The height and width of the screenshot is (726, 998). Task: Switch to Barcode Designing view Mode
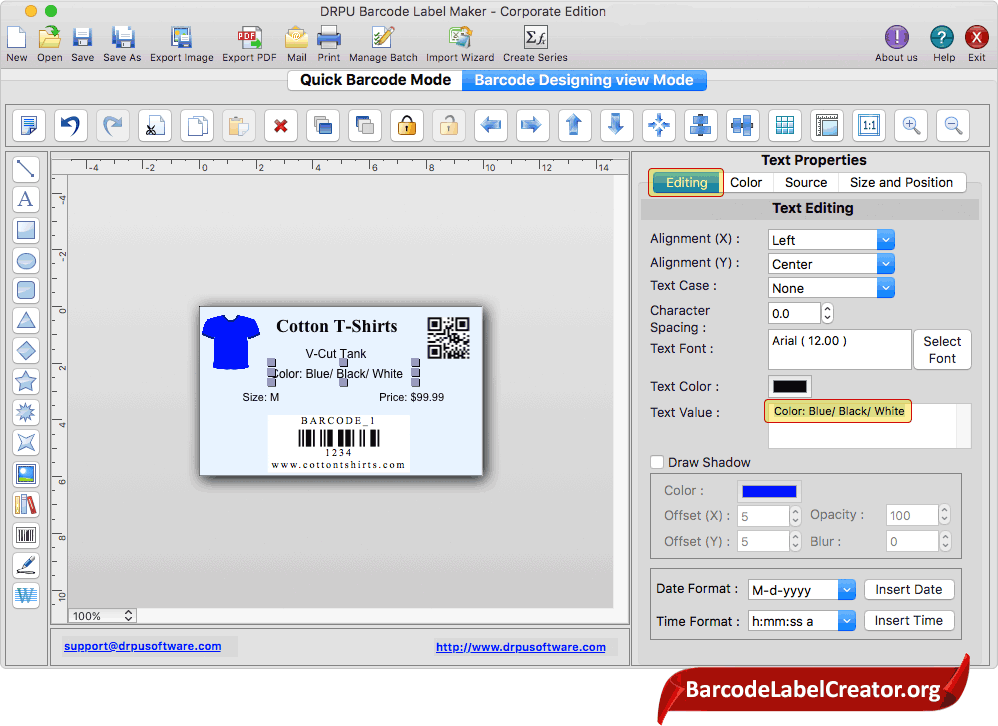pyautogui.click(x=584, y=80)
